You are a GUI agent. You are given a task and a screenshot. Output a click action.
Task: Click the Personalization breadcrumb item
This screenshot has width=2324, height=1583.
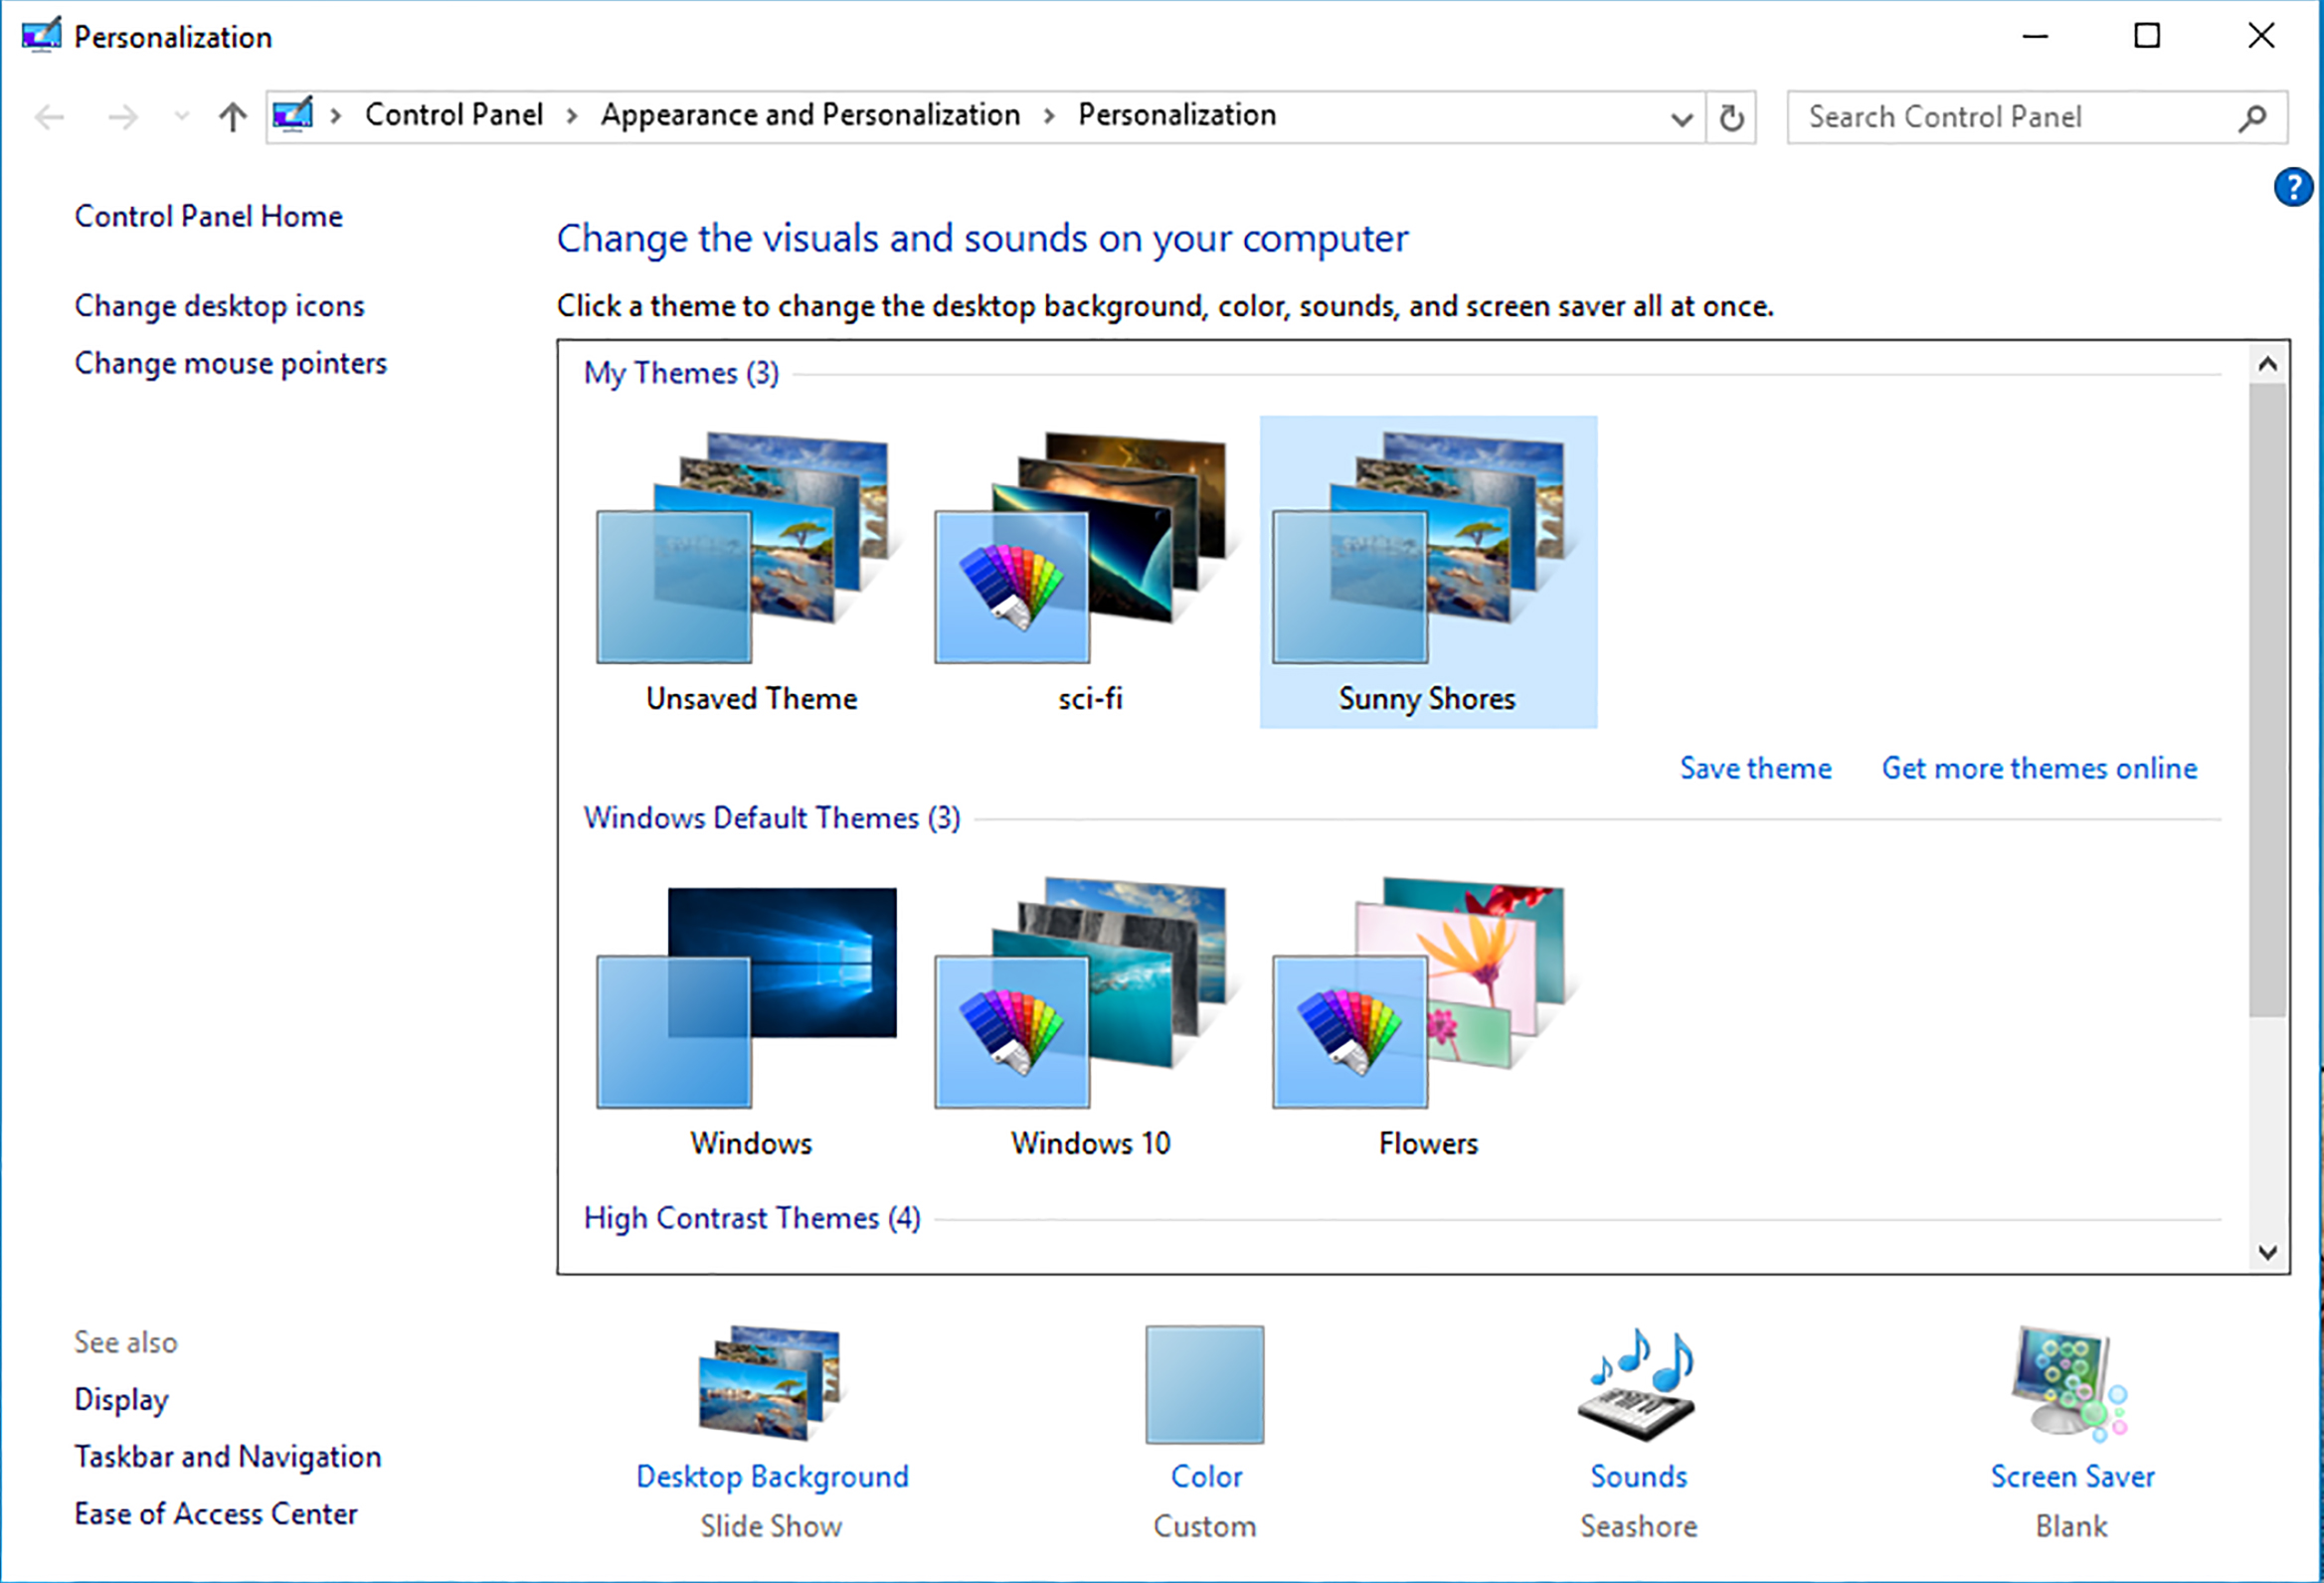click(x=1177, y=115)
